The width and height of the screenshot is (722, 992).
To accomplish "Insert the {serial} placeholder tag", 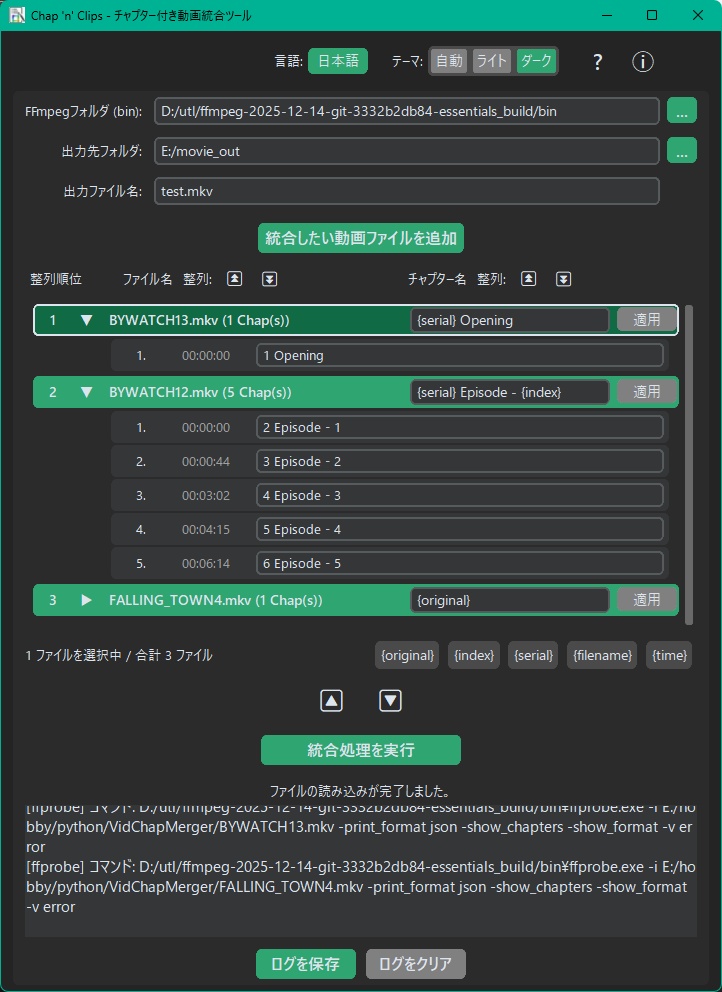I will click(x=534, y=655).
